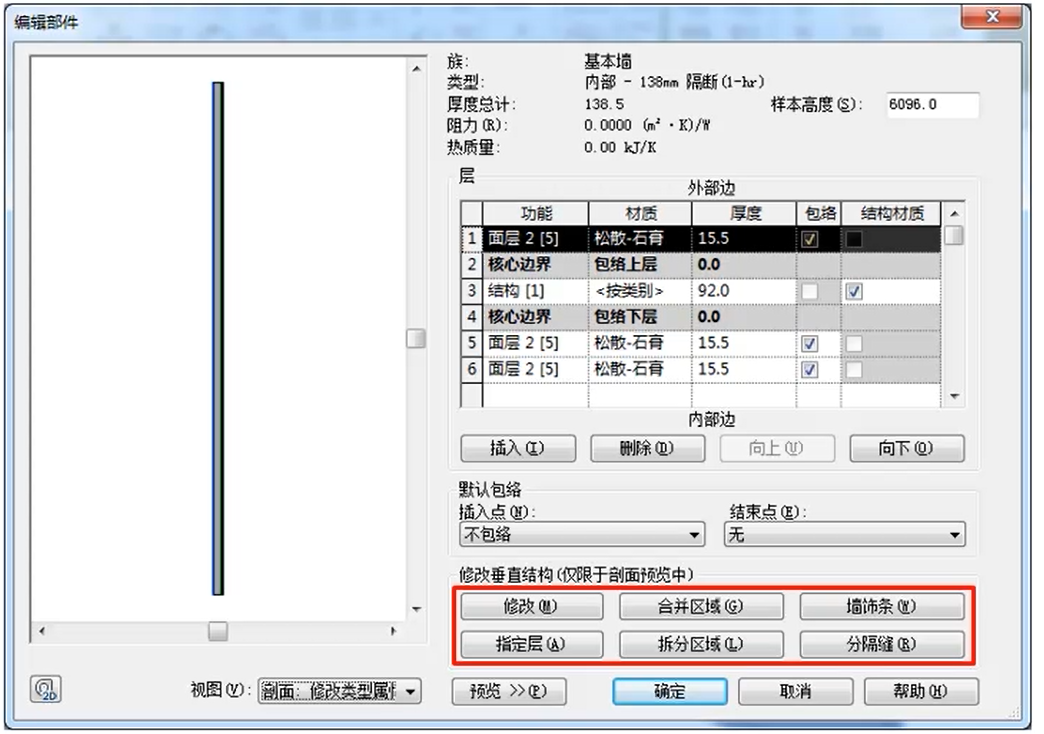Open the 分隔缝 reveals button
Viewport: 1044px width, 734px height.
[x=881, y=644]
